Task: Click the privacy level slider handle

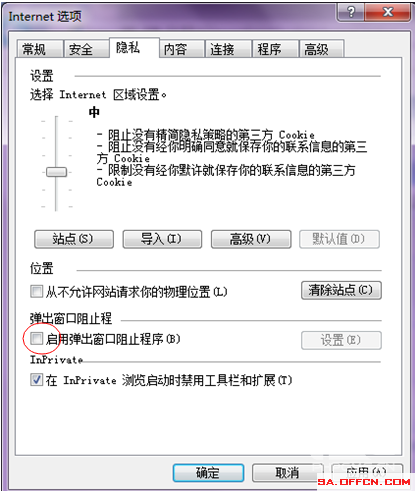Action: tap(56, 172)
